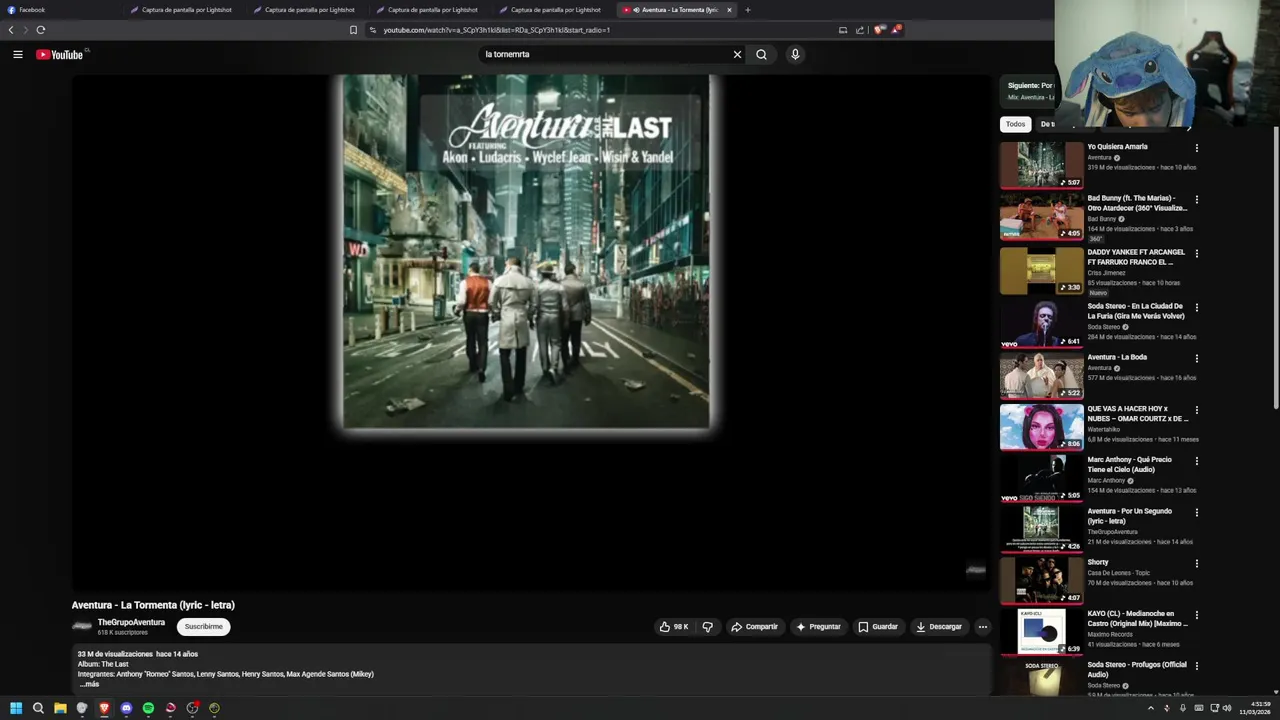Screen dimensions: 1280x720
Task: Share the page URL from the address bar
Action: pyautogui.click(x=860, y=30)
